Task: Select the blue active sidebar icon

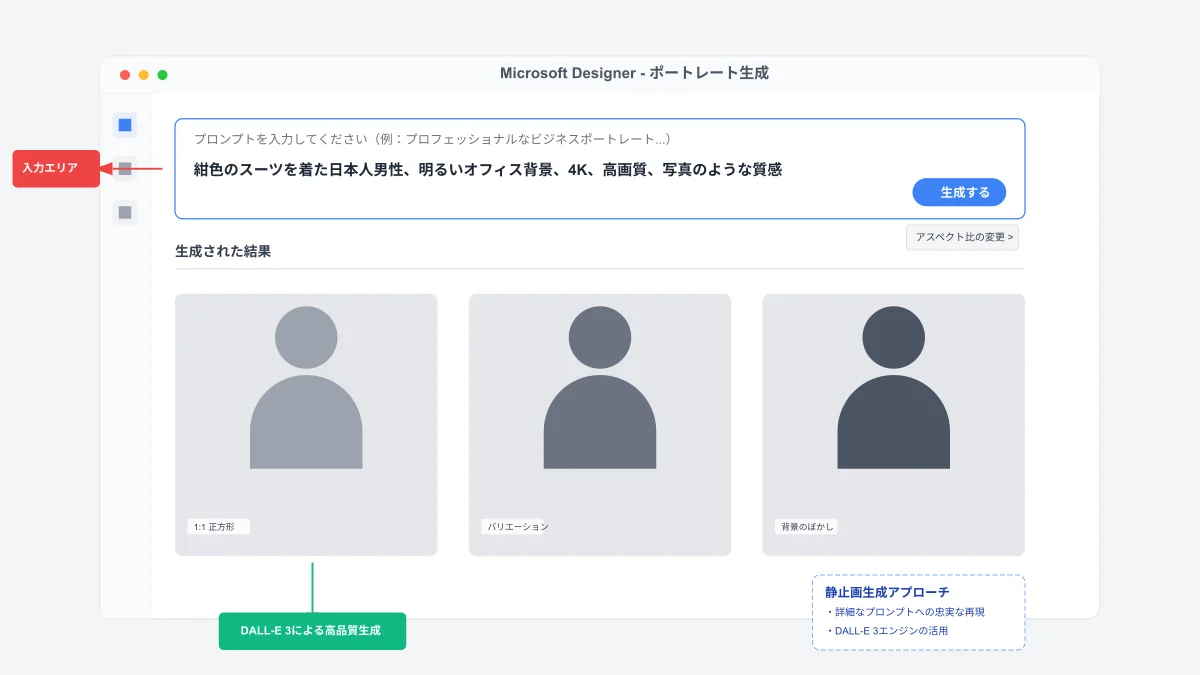Action: coord(125,125)
